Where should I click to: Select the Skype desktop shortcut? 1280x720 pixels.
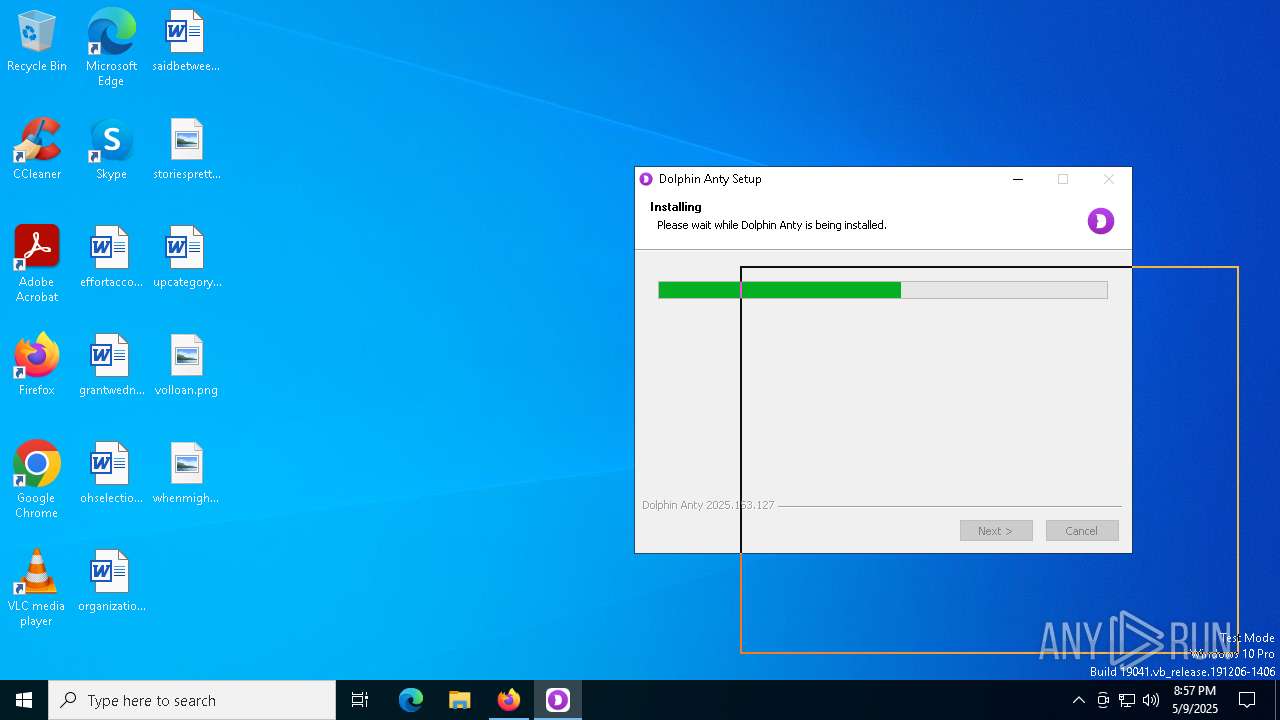point(111,150)
